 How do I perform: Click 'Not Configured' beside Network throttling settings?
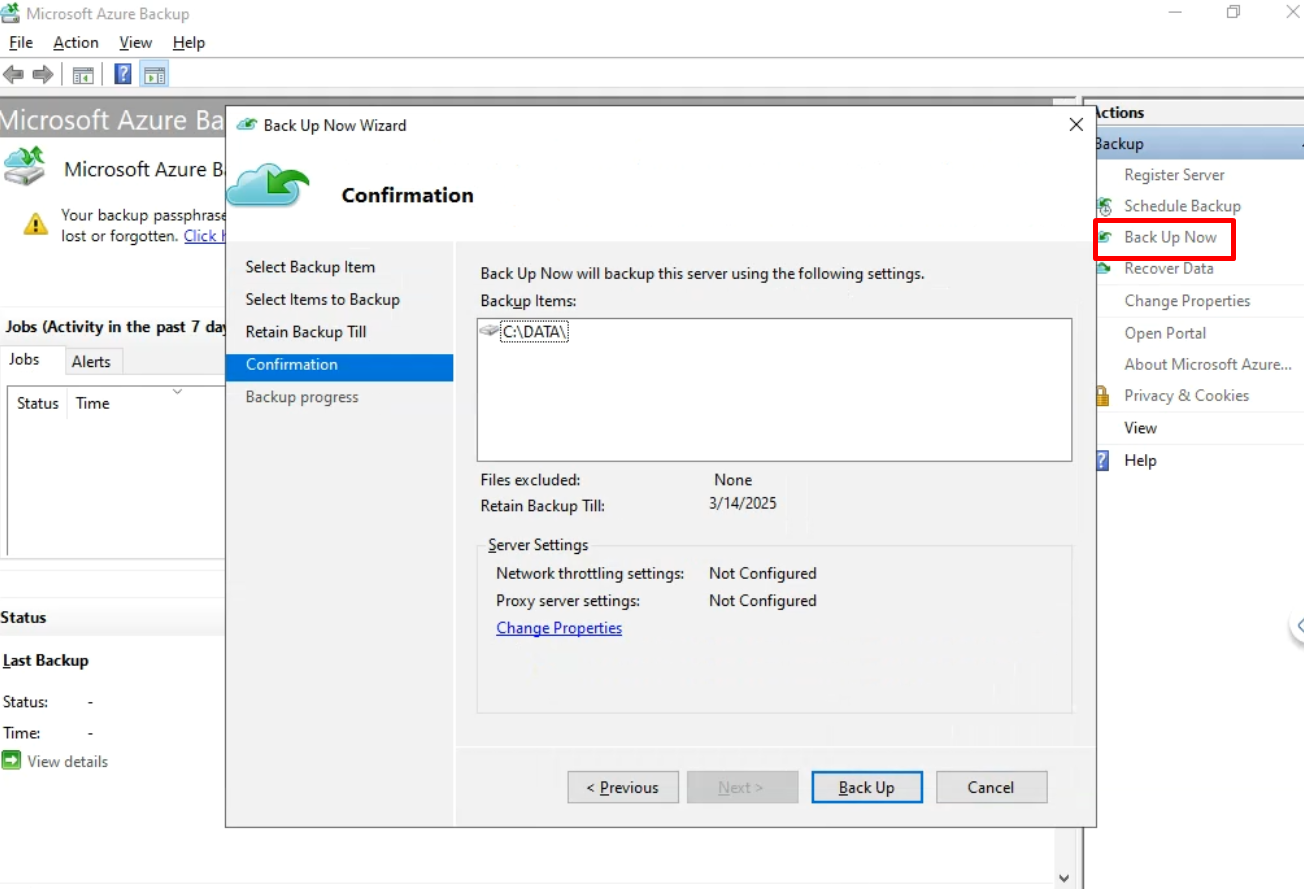click(x=763, y=573)
